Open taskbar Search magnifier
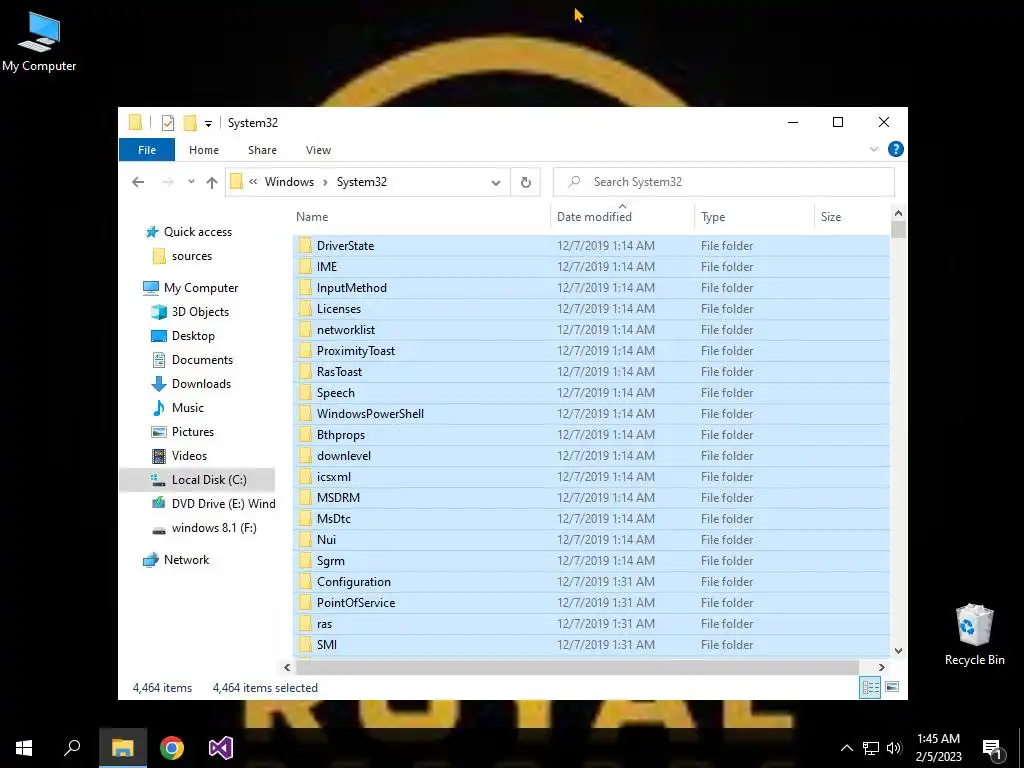This screenshot has width=1024, height=768. coord(72,748)
